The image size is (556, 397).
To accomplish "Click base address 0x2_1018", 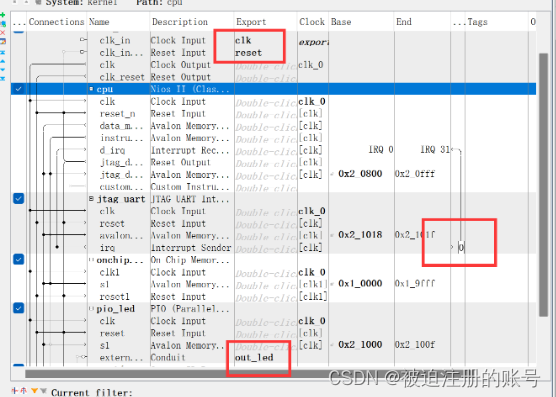I will (360, 235).
